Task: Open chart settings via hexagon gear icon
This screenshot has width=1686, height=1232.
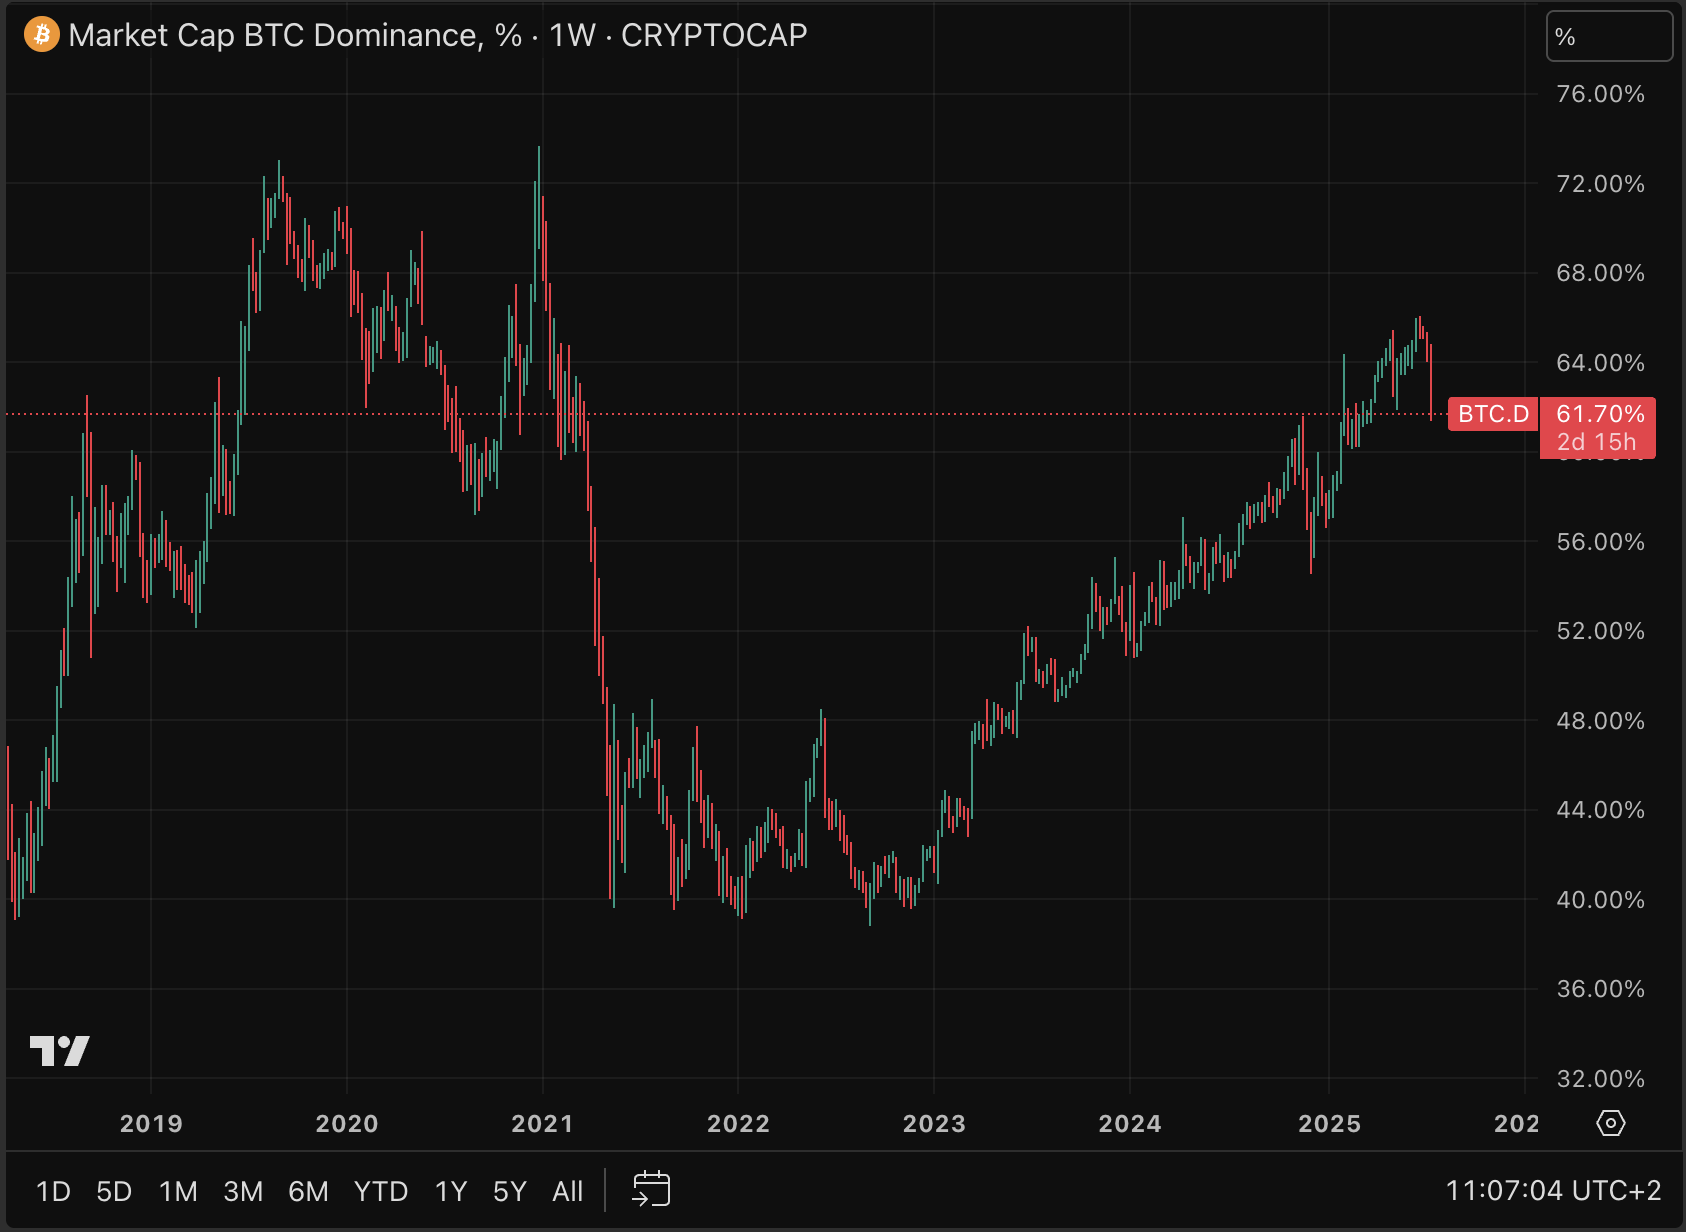Action: 1610,1123
